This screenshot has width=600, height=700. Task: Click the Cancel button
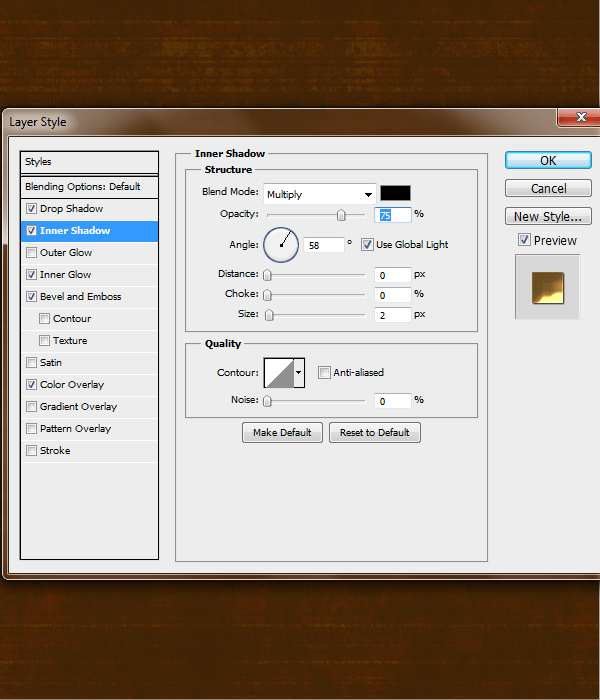click(548, 188)
